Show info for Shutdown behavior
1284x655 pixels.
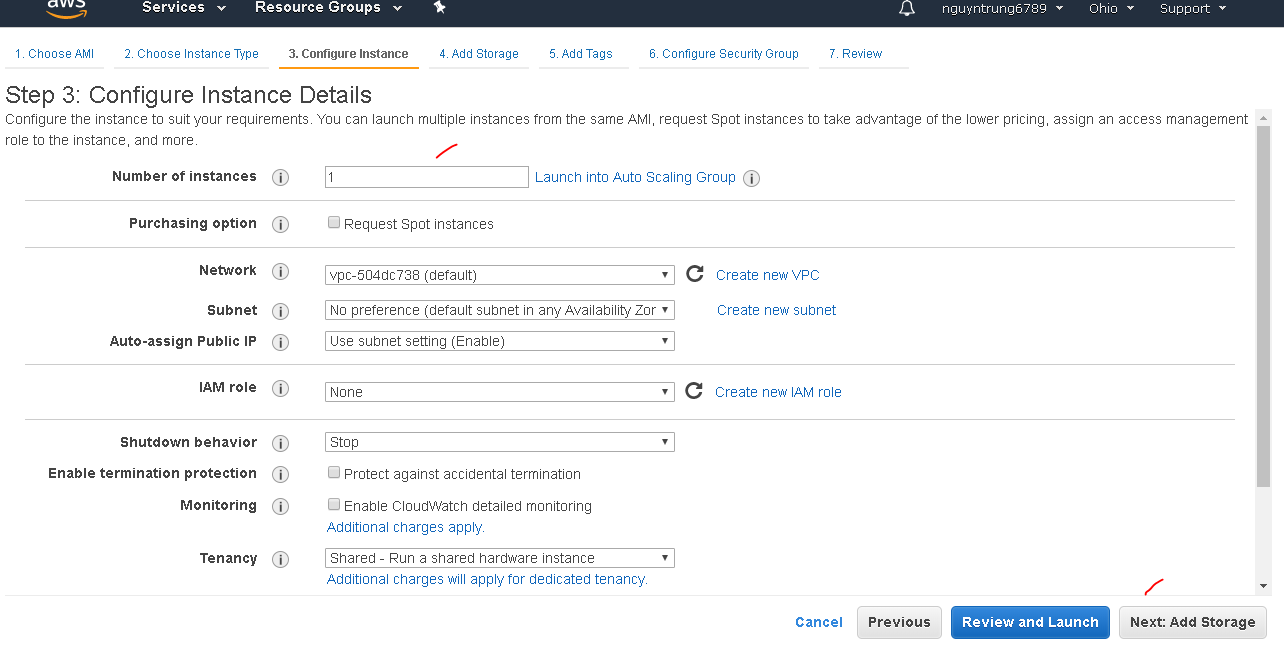(x=281, y=443)
